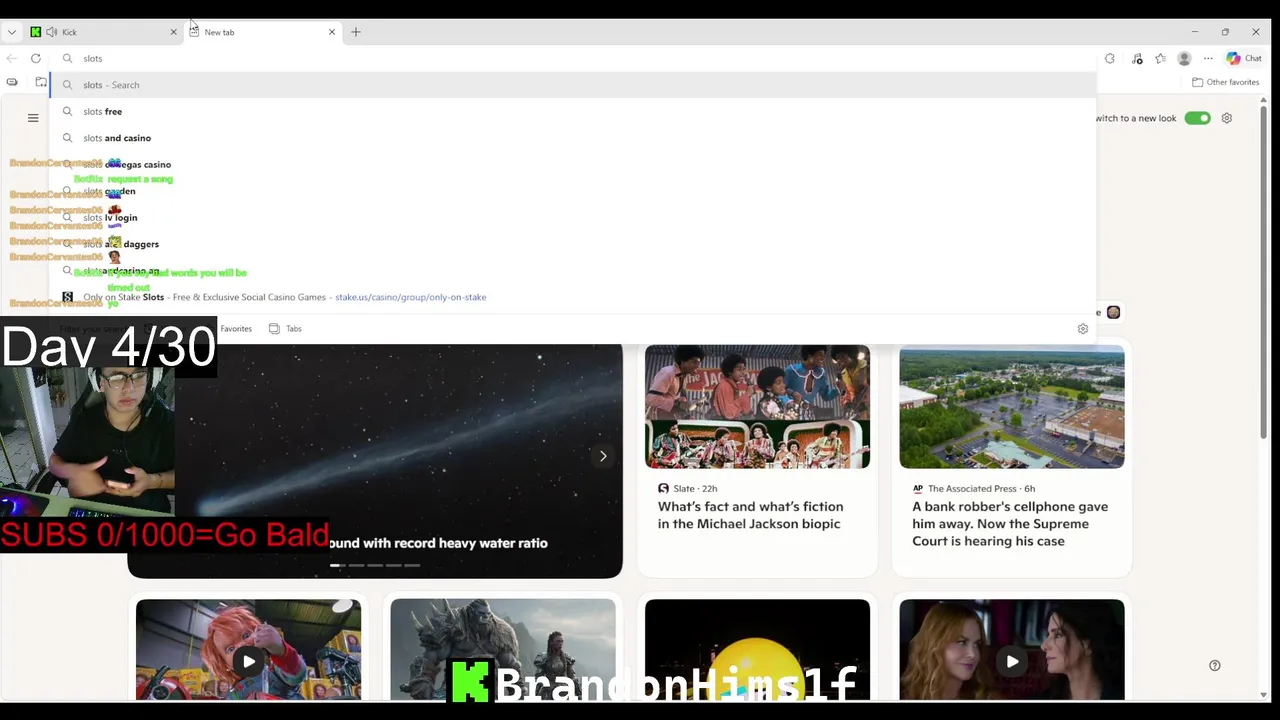Click the add-folder favorites bar icon
This screenshot has height=720, width=1280.
[41, 82]
